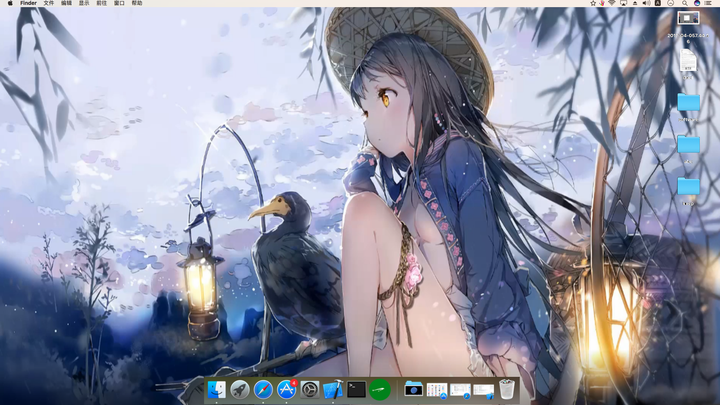The width and height of the screenshot is (720, 405).
Task: Select the RTF document on the desktop
Action: [x=688, y=60]
